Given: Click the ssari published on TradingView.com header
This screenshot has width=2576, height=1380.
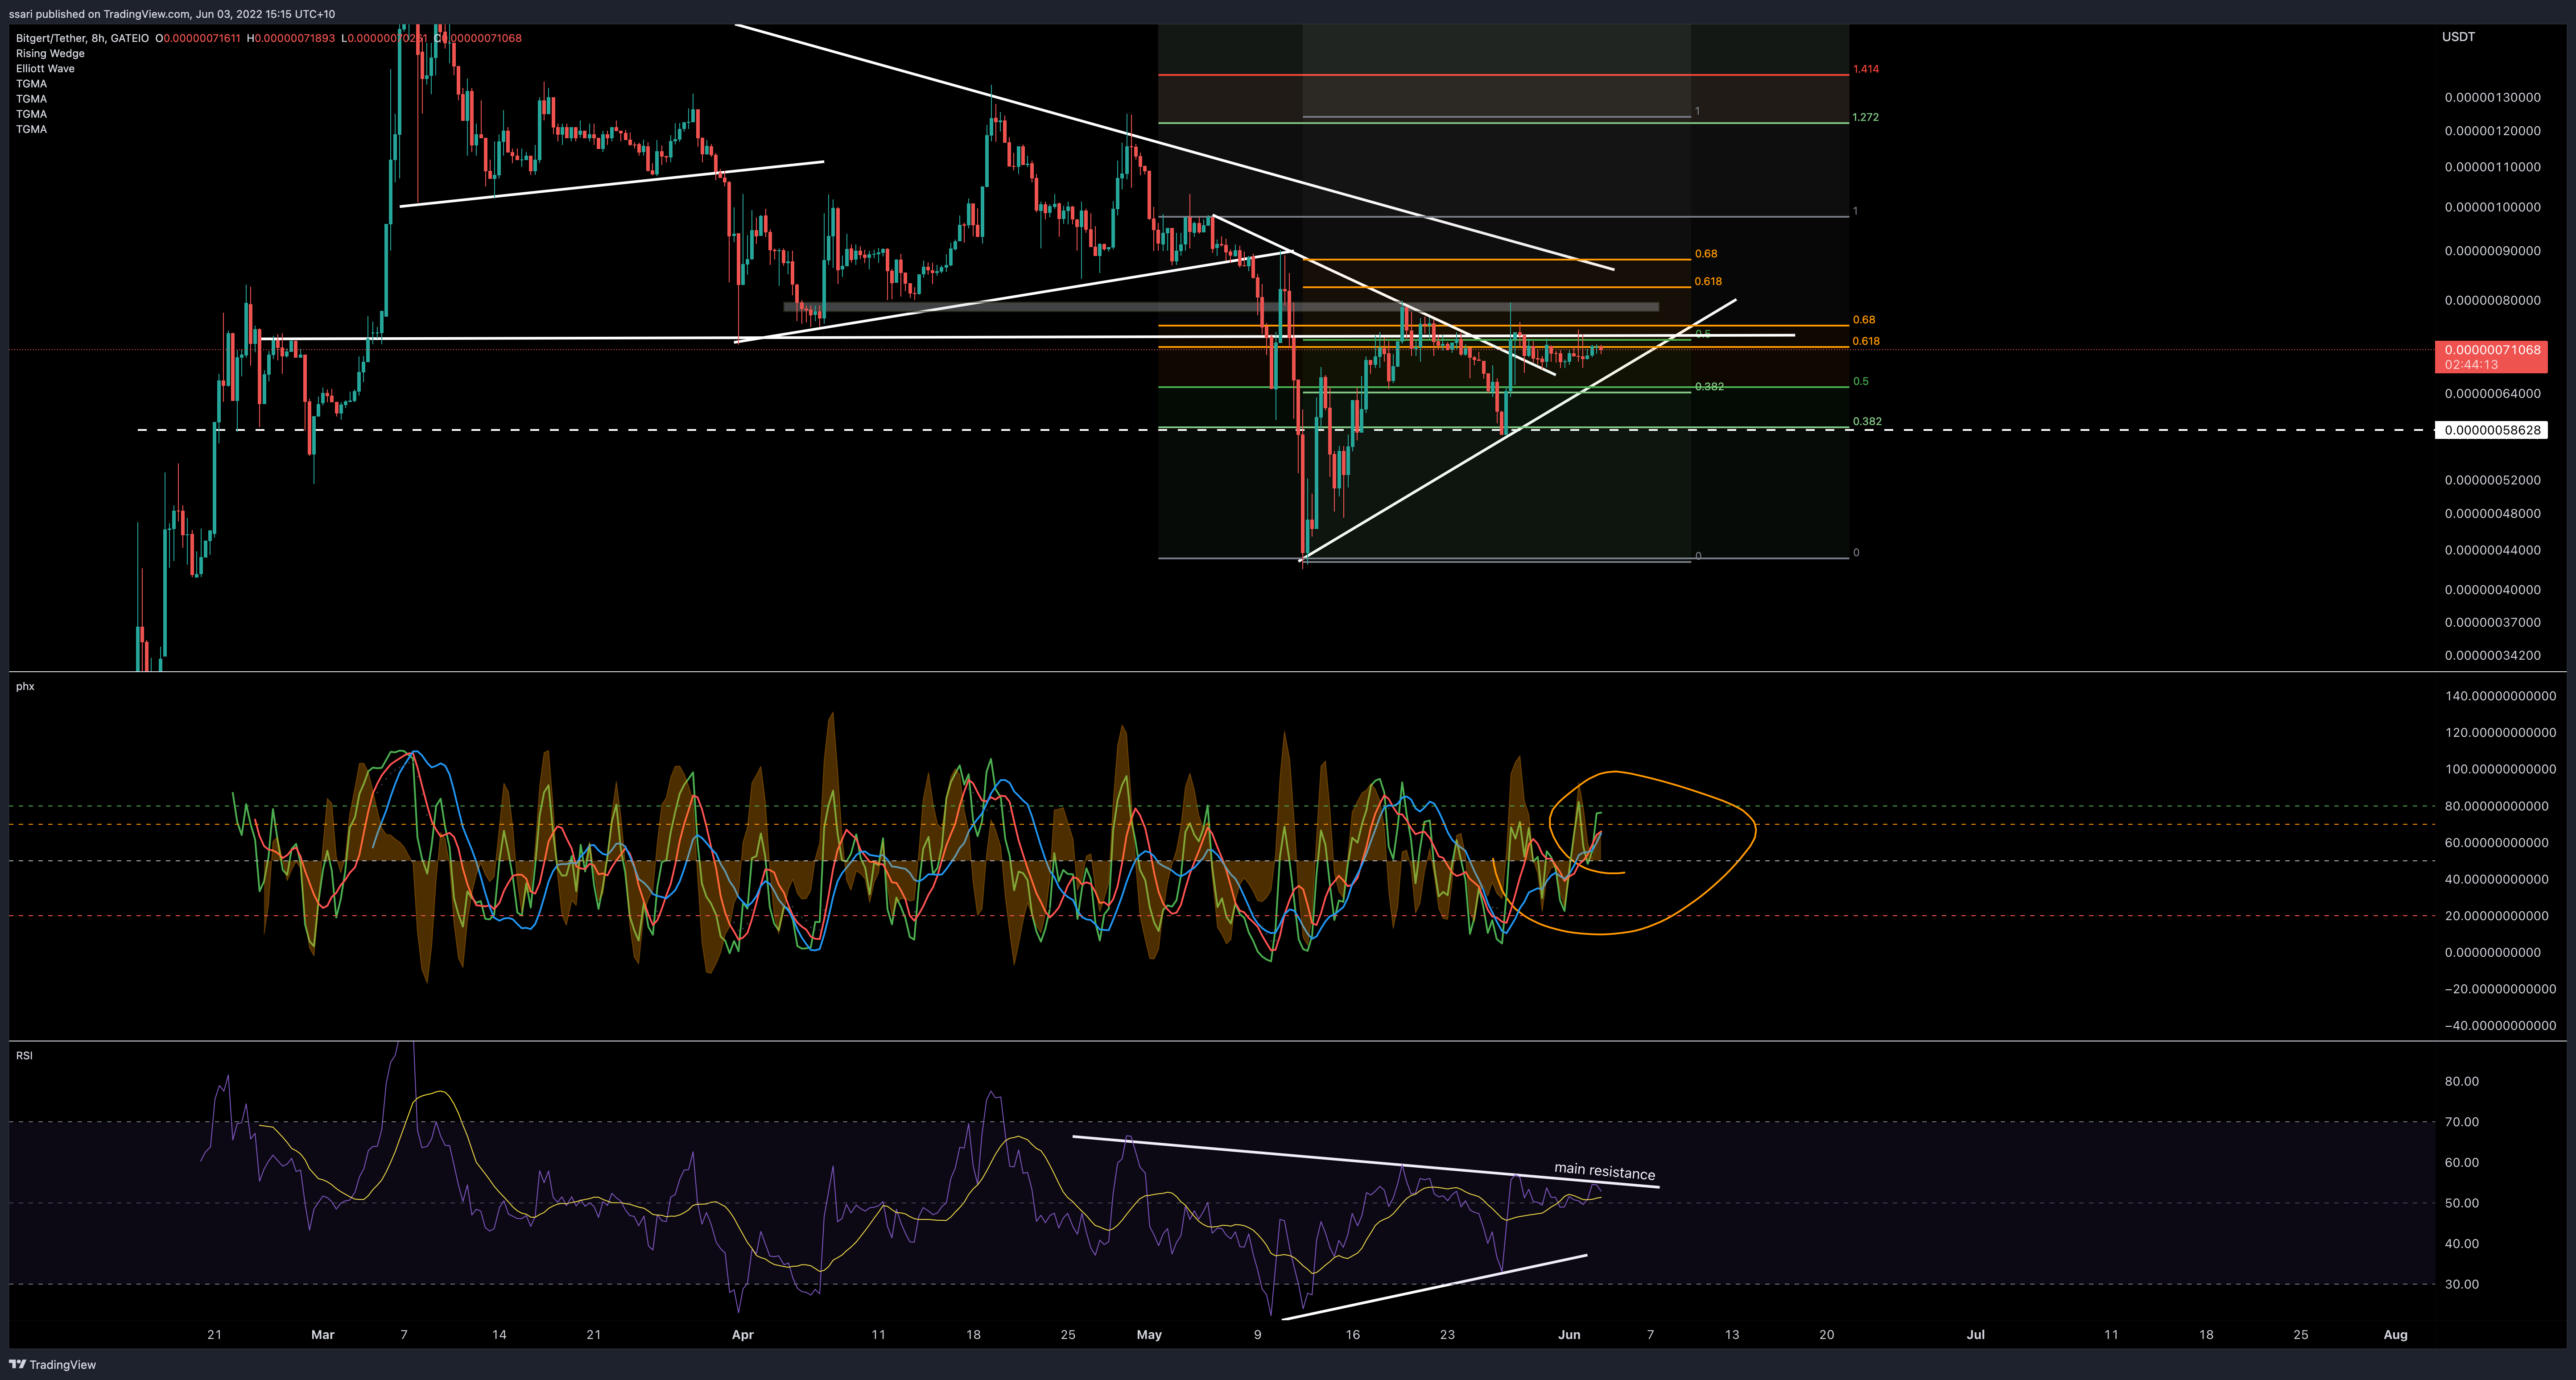Looking at the screenshot, I should pyautogui.click(x=172, y=14).
